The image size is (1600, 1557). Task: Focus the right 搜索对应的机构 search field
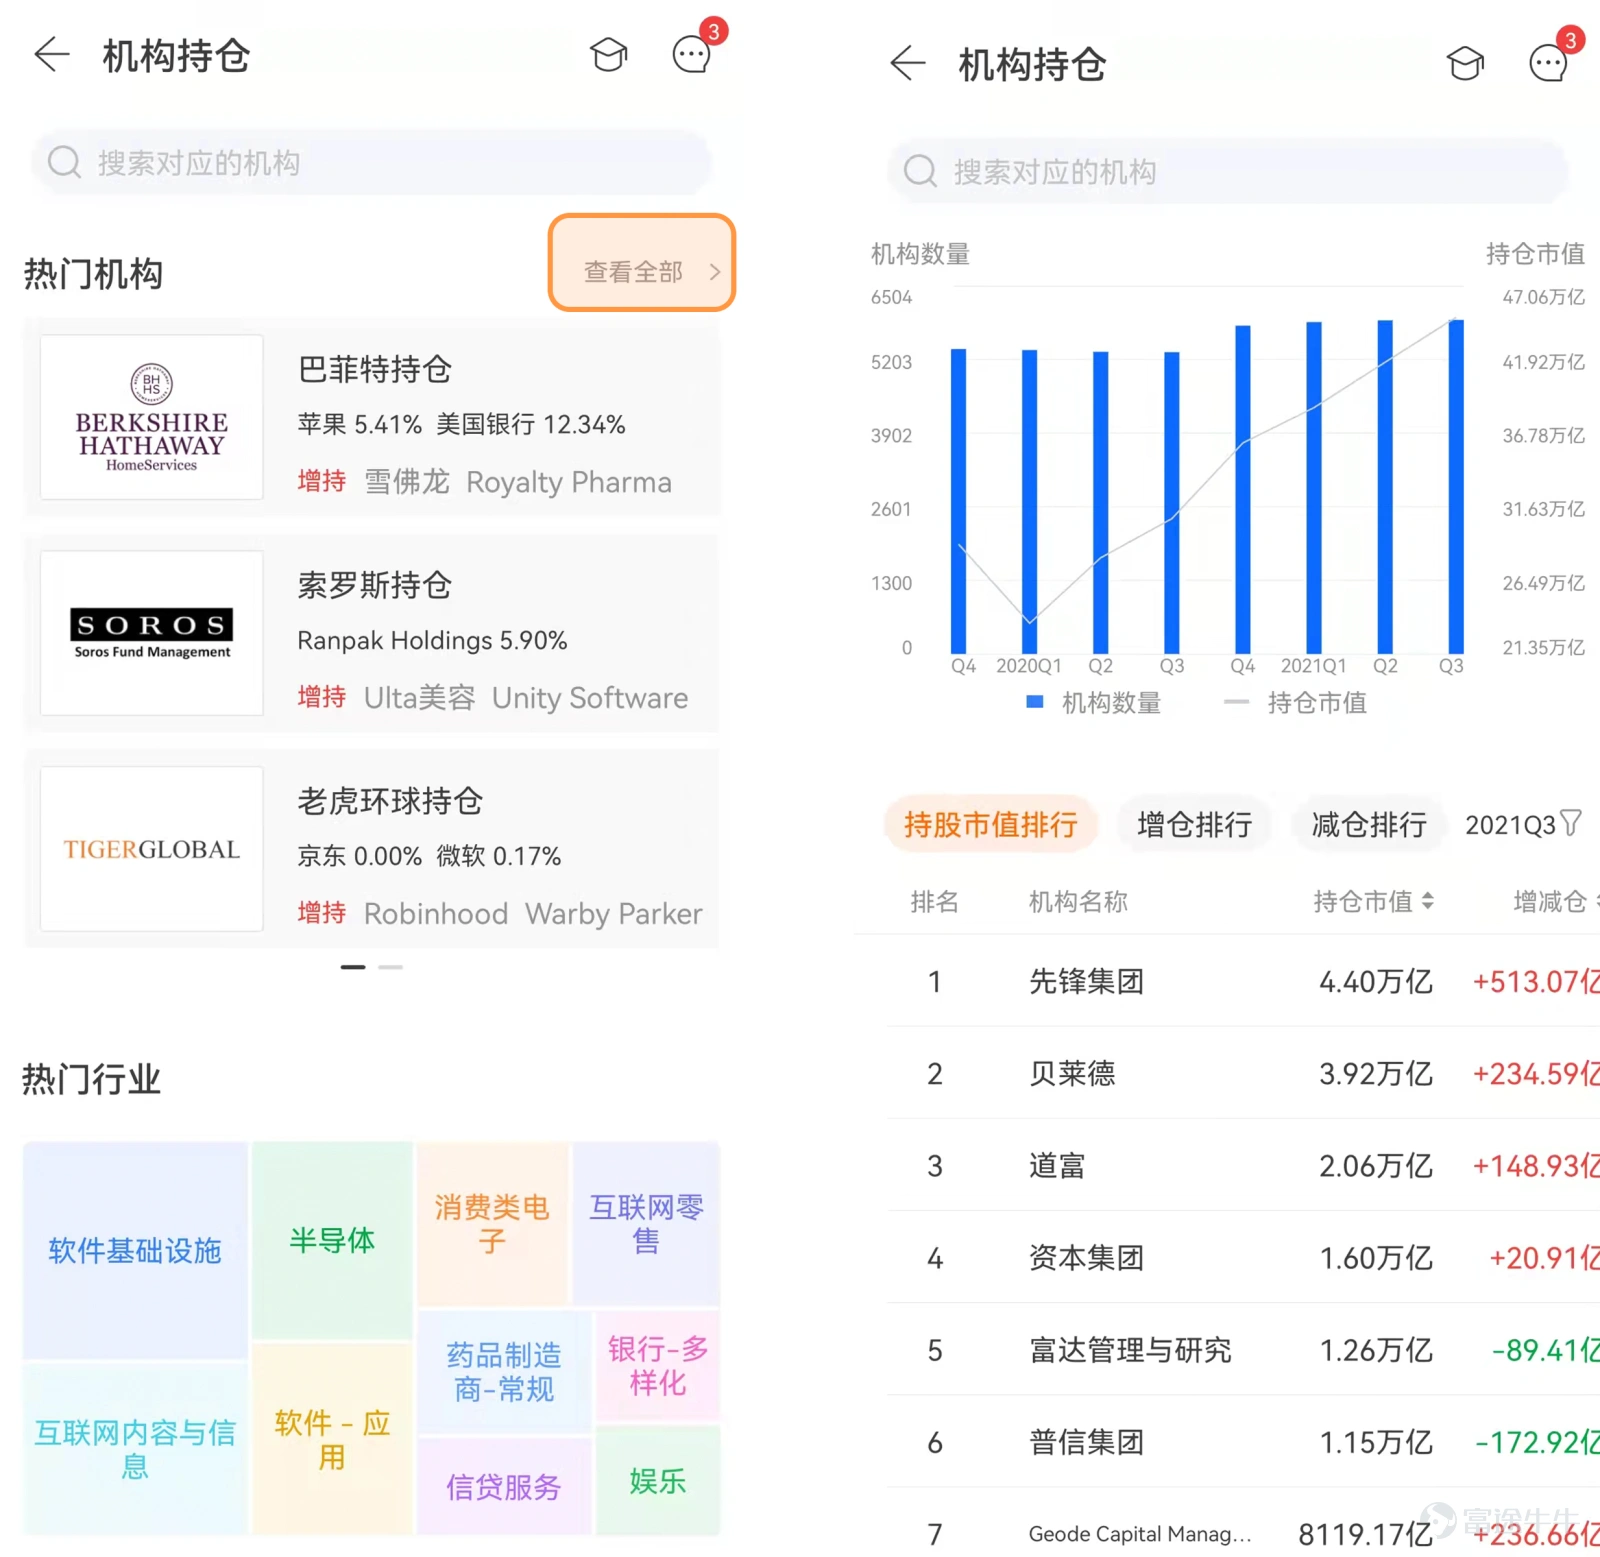(x=1228, y=171)
